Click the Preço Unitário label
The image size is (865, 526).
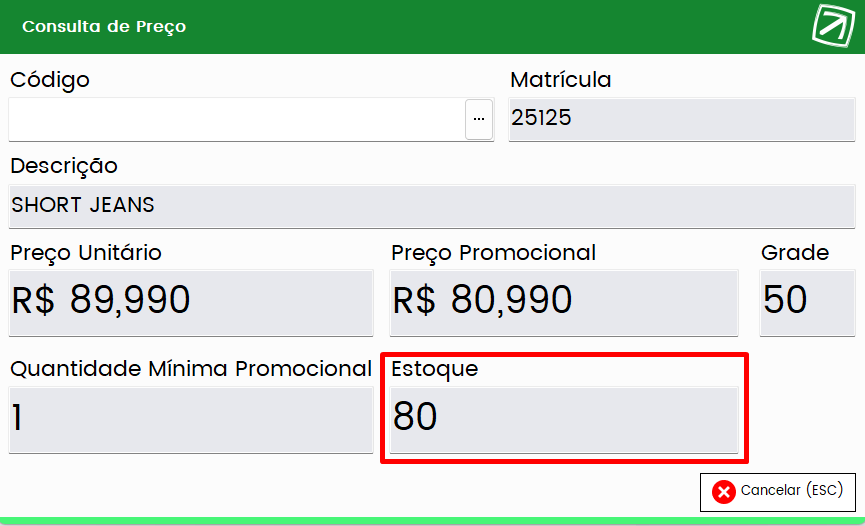tap(86, 253)
